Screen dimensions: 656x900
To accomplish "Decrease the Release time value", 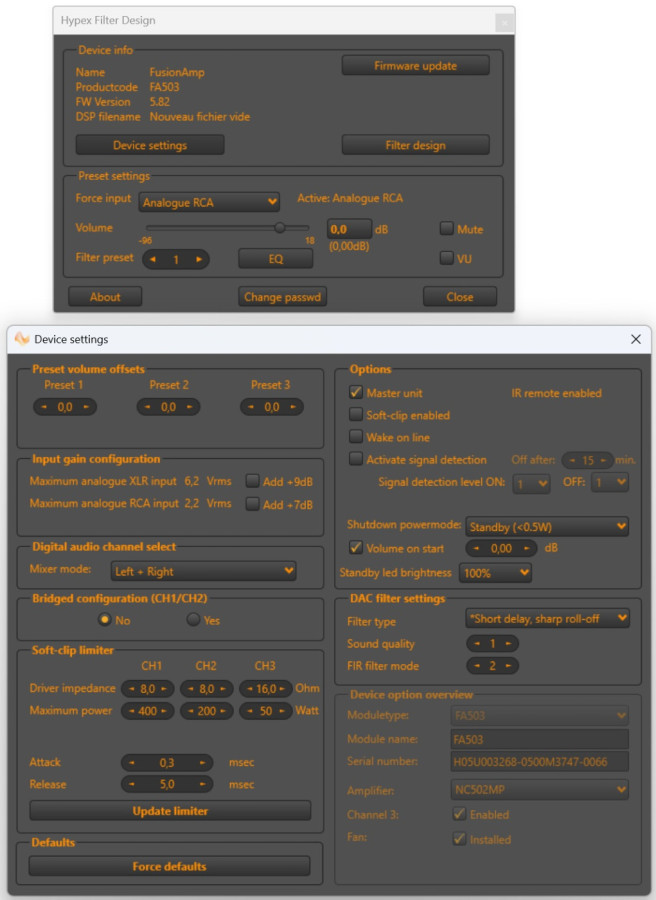I will pyautogui.click(x=132, y=785).
